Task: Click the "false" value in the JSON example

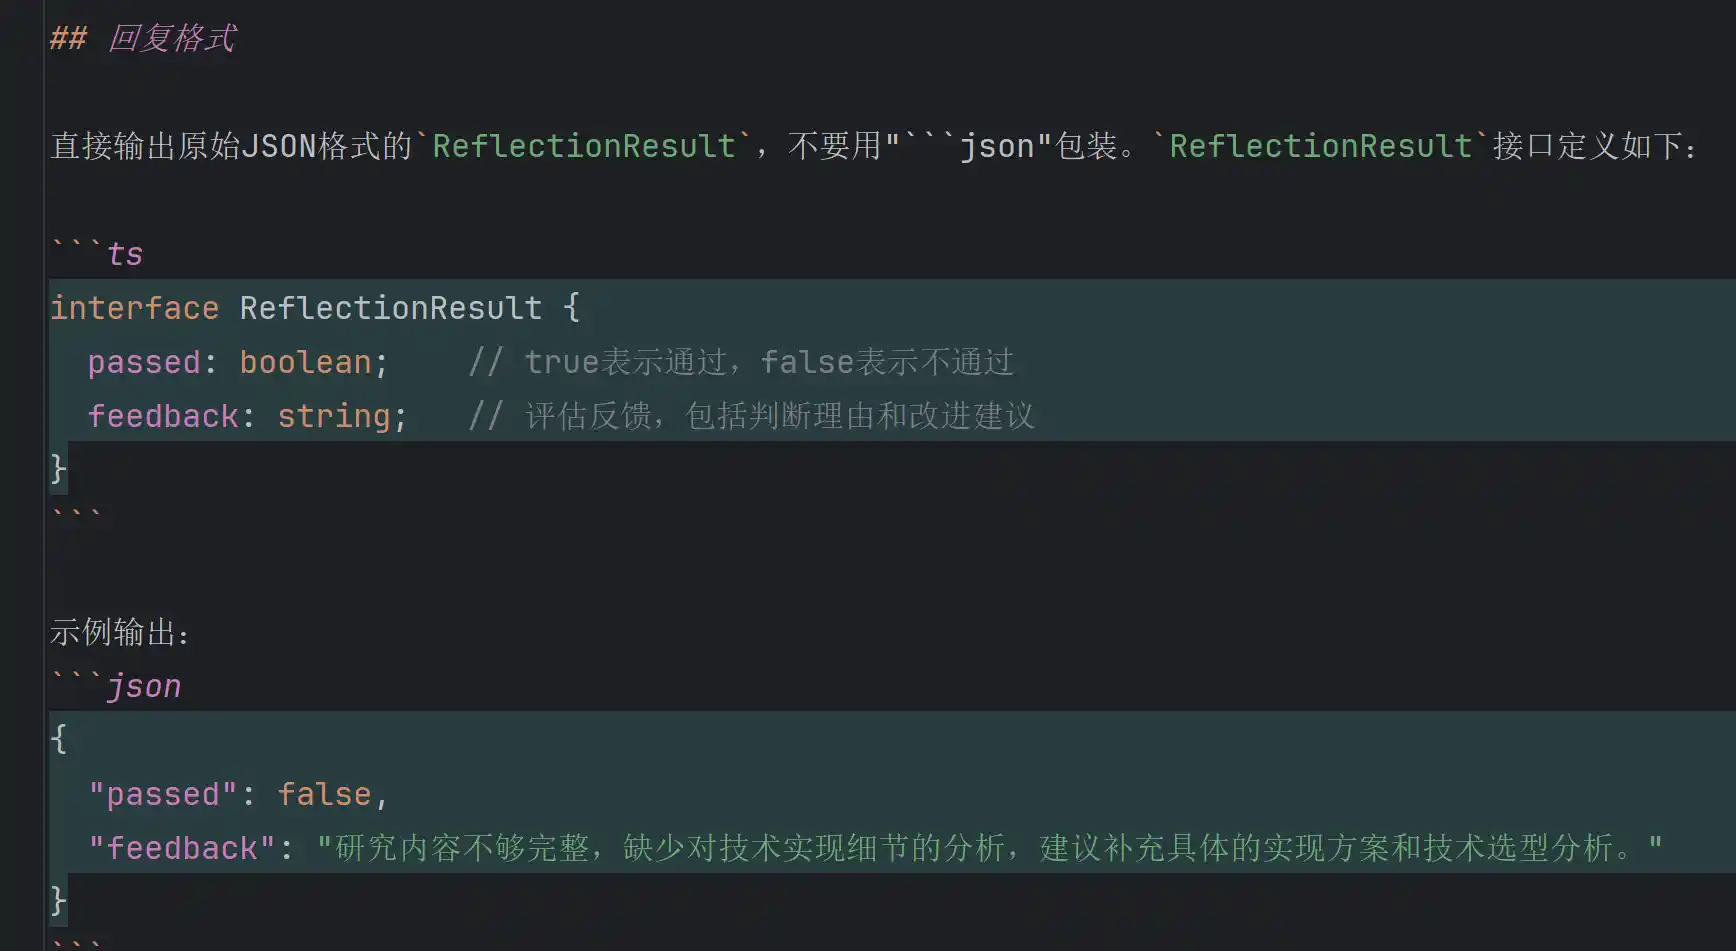Action: pos(324,794)
